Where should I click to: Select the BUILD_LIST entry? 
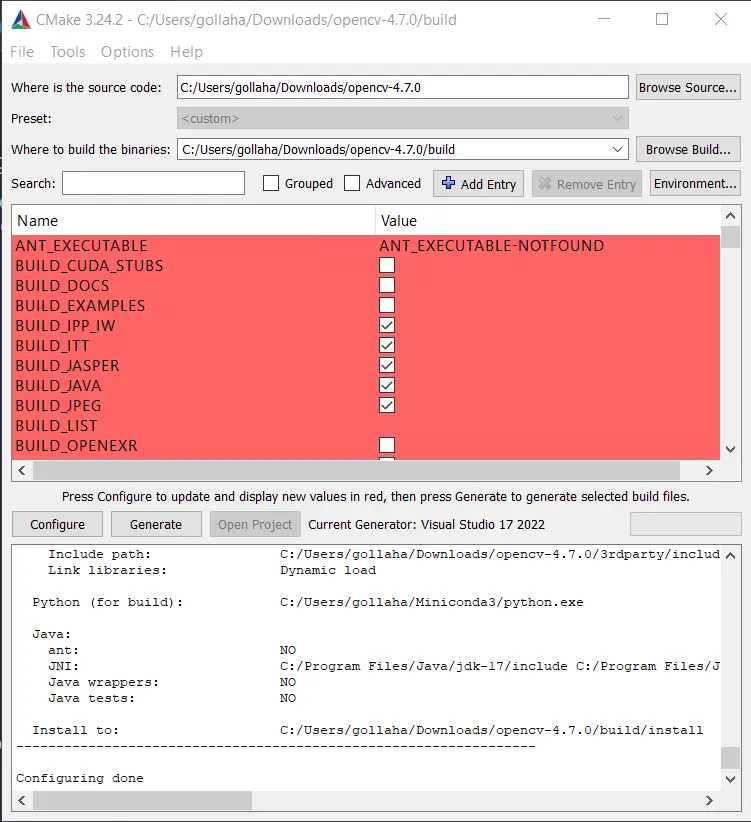[x=56, y=426]
